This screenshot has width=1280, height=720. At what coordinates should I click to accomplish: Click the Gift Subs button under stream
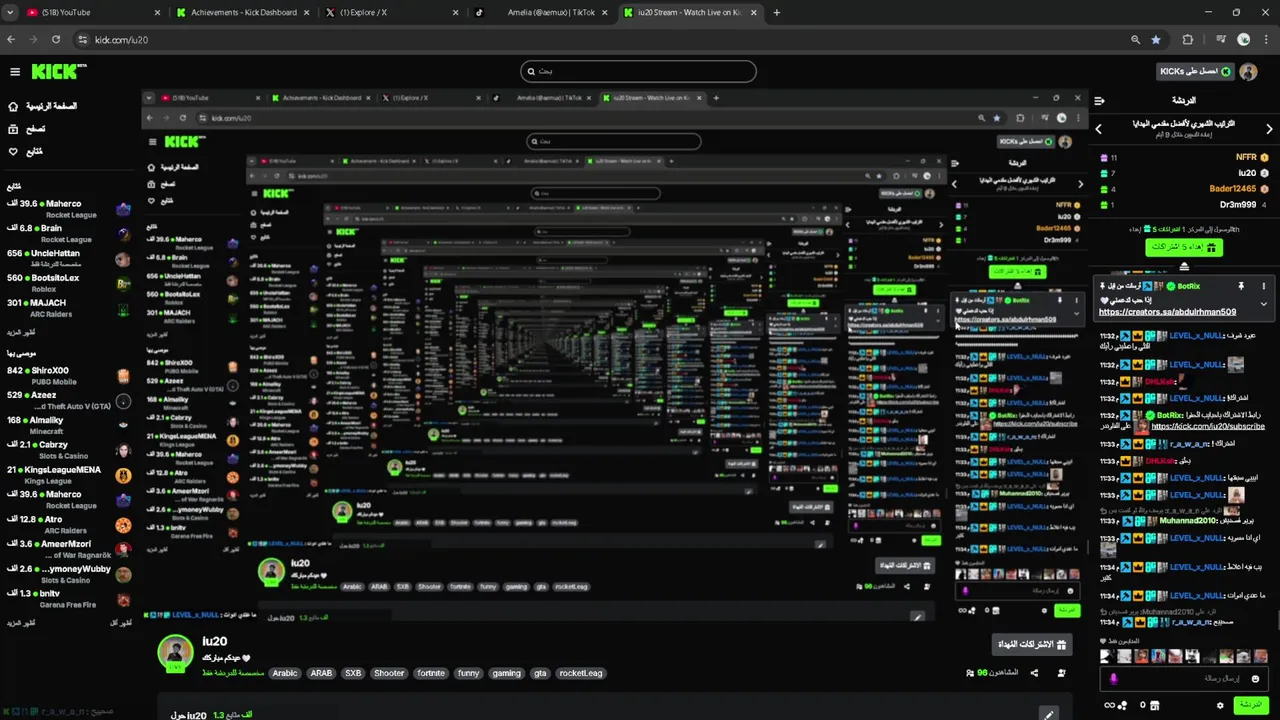pos(1033,644)
